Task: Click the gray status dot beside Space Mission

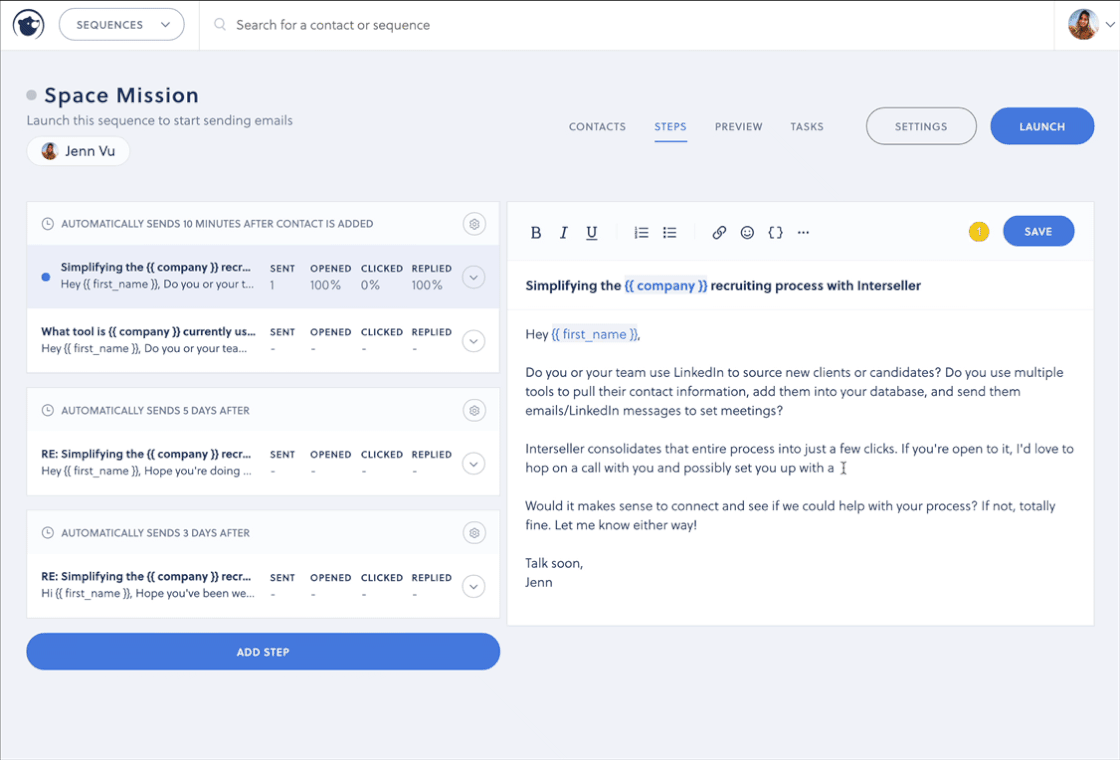Action: click(31, 95)
